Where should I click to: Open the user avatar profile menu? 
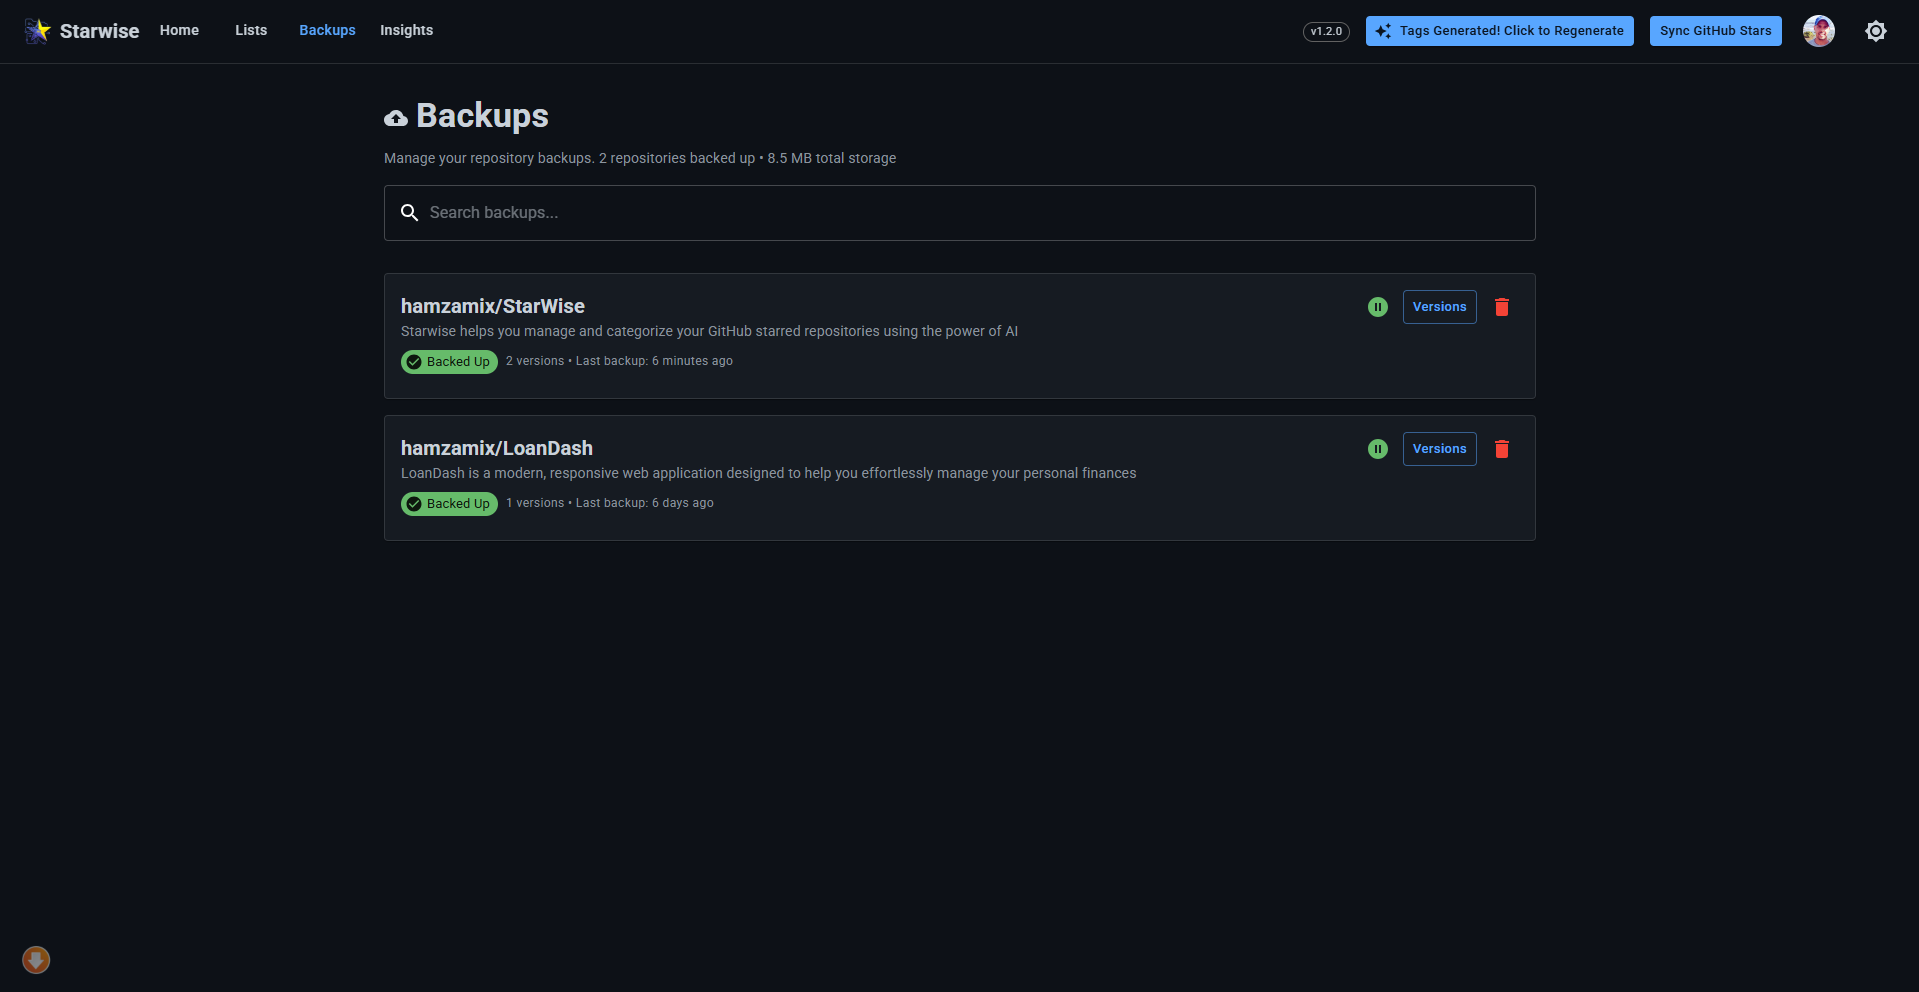[1819, 31]
